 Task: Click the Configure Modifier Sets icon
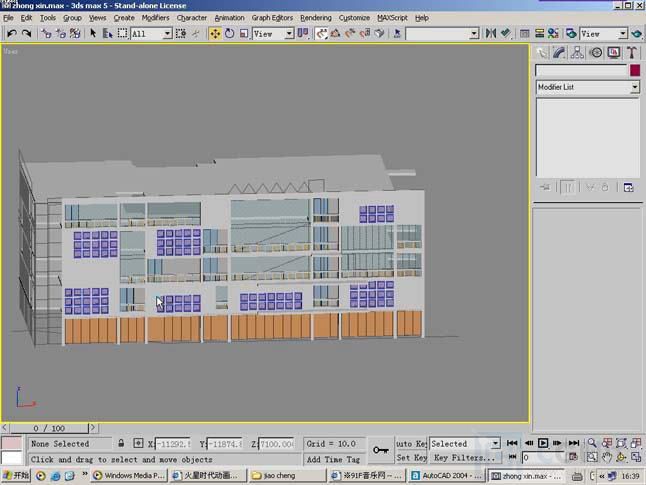coord(629,187)
